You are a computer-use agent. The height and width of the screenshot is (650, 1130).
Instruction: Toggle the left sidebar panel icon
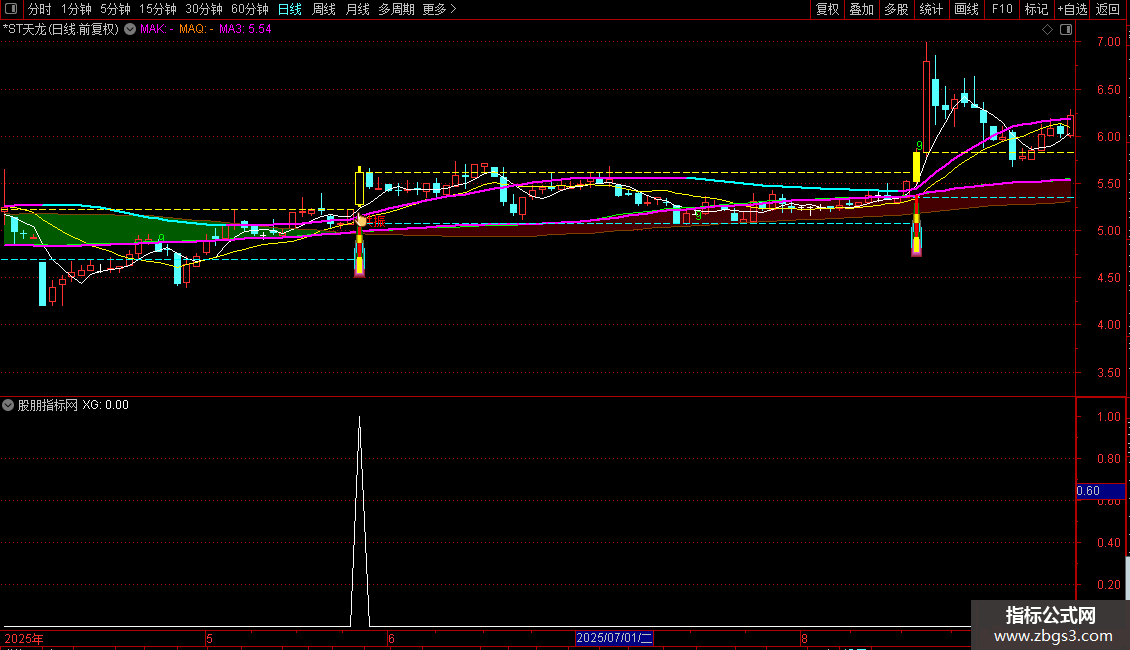11,9
